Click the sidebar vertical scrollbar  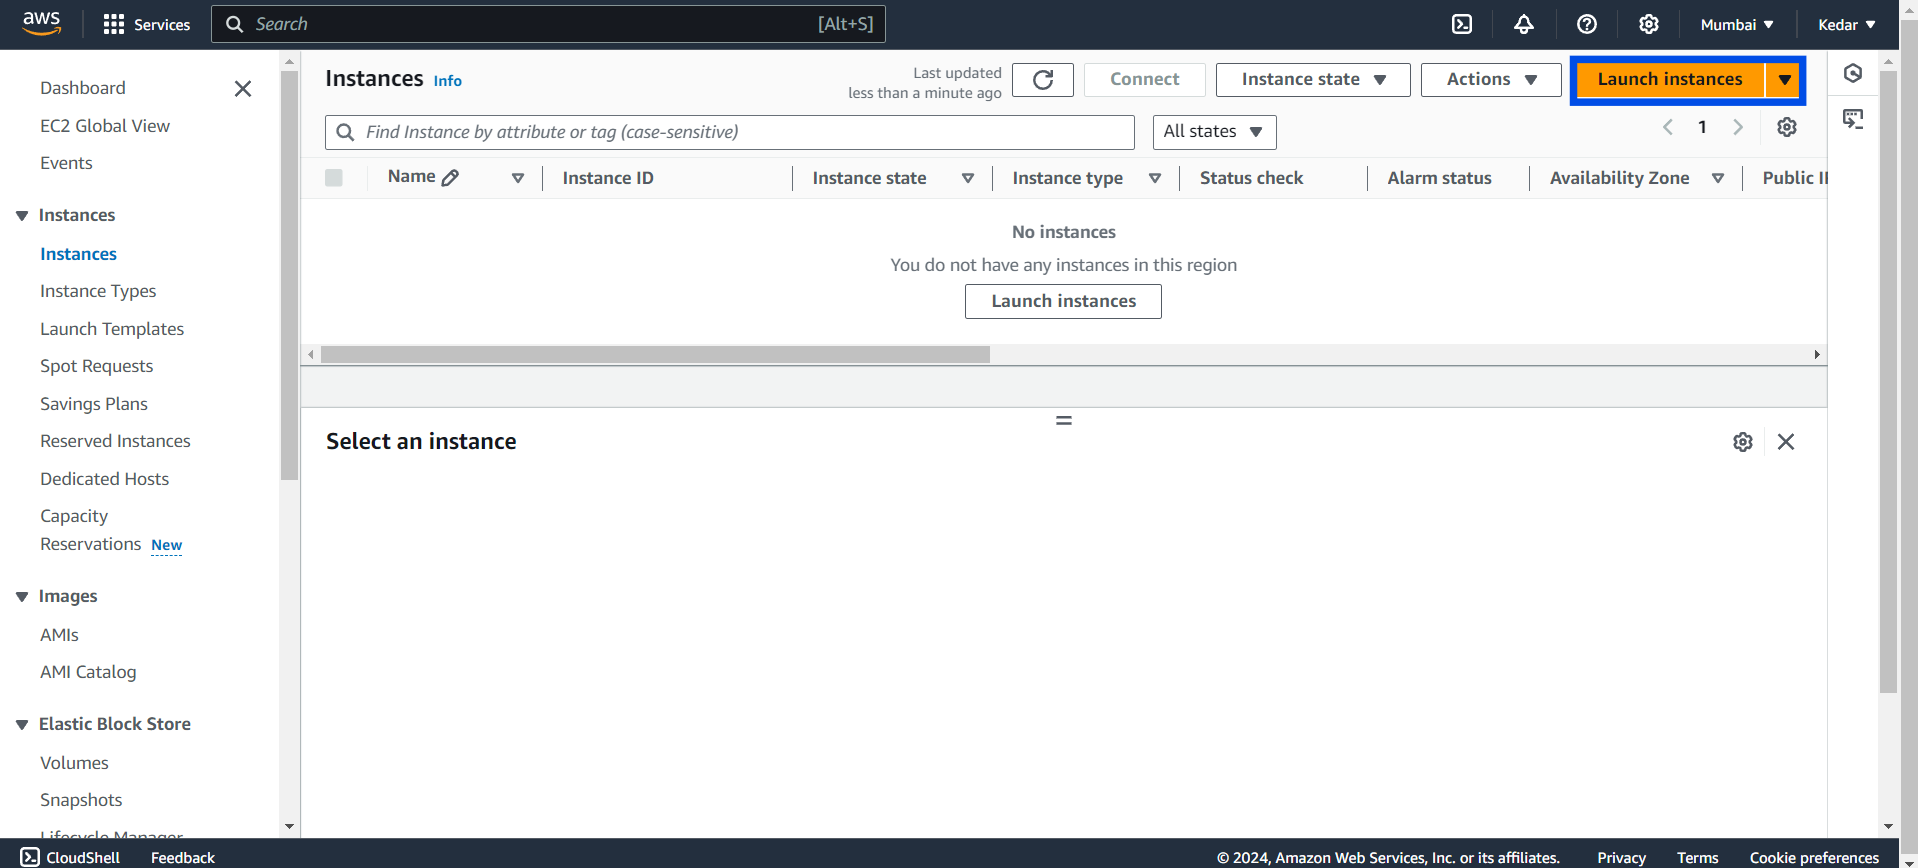[290, 275]
